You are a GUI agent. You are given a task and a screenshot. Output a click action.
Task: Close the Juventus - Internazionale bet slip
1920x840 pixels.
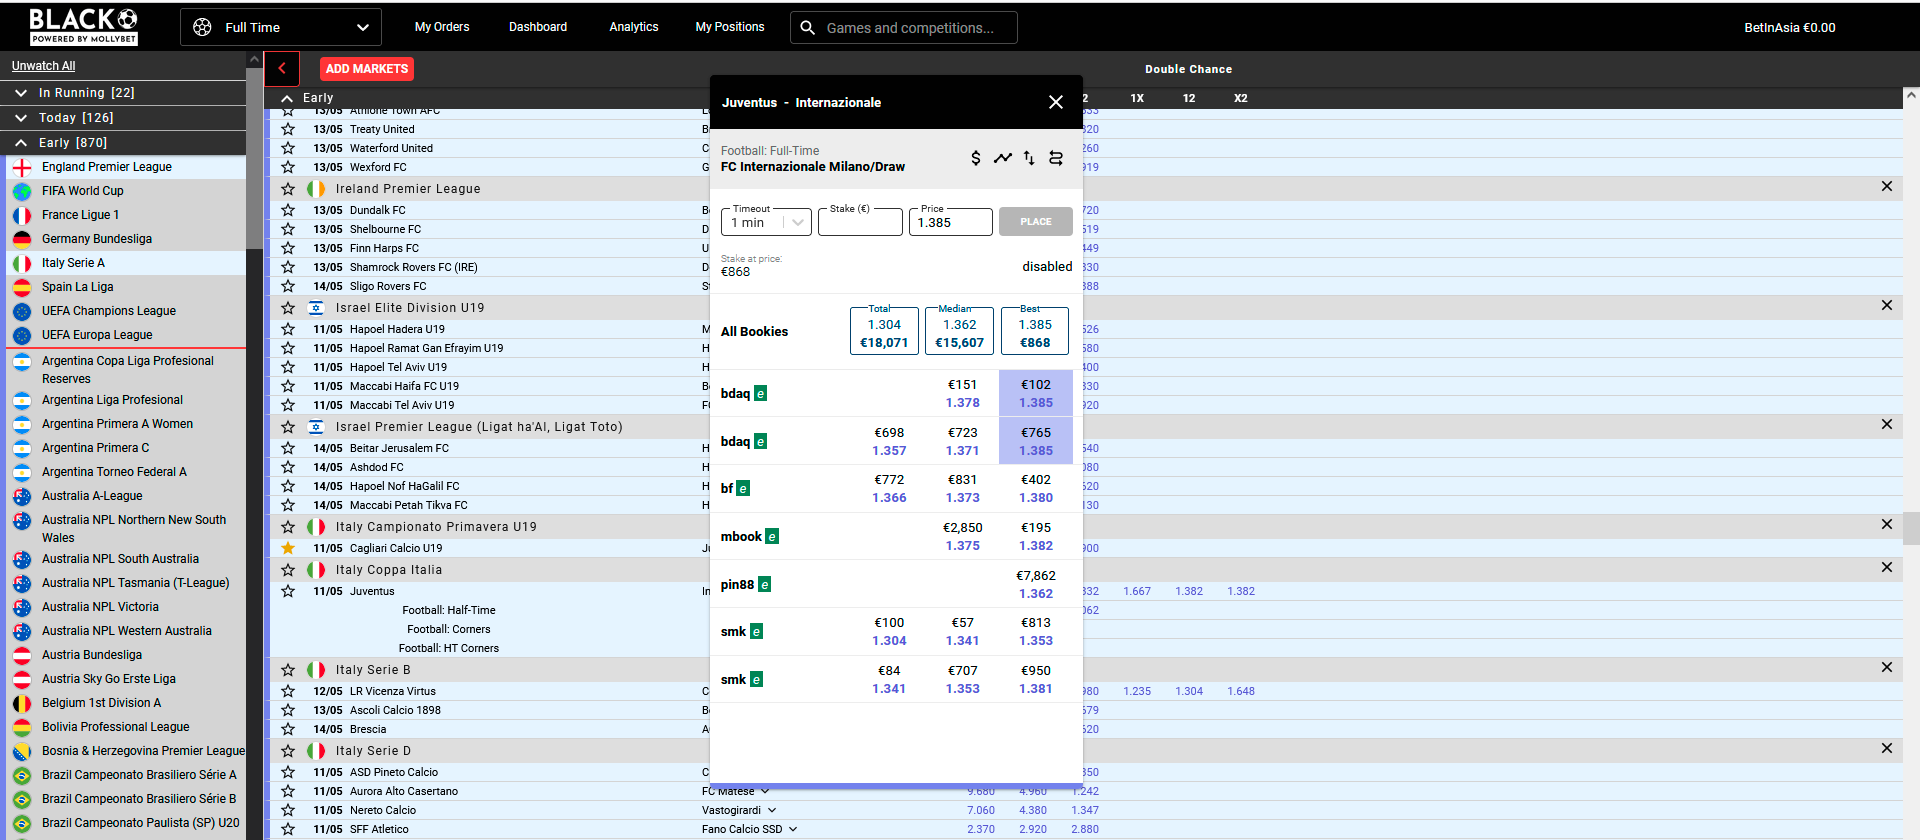[1055, 102]
